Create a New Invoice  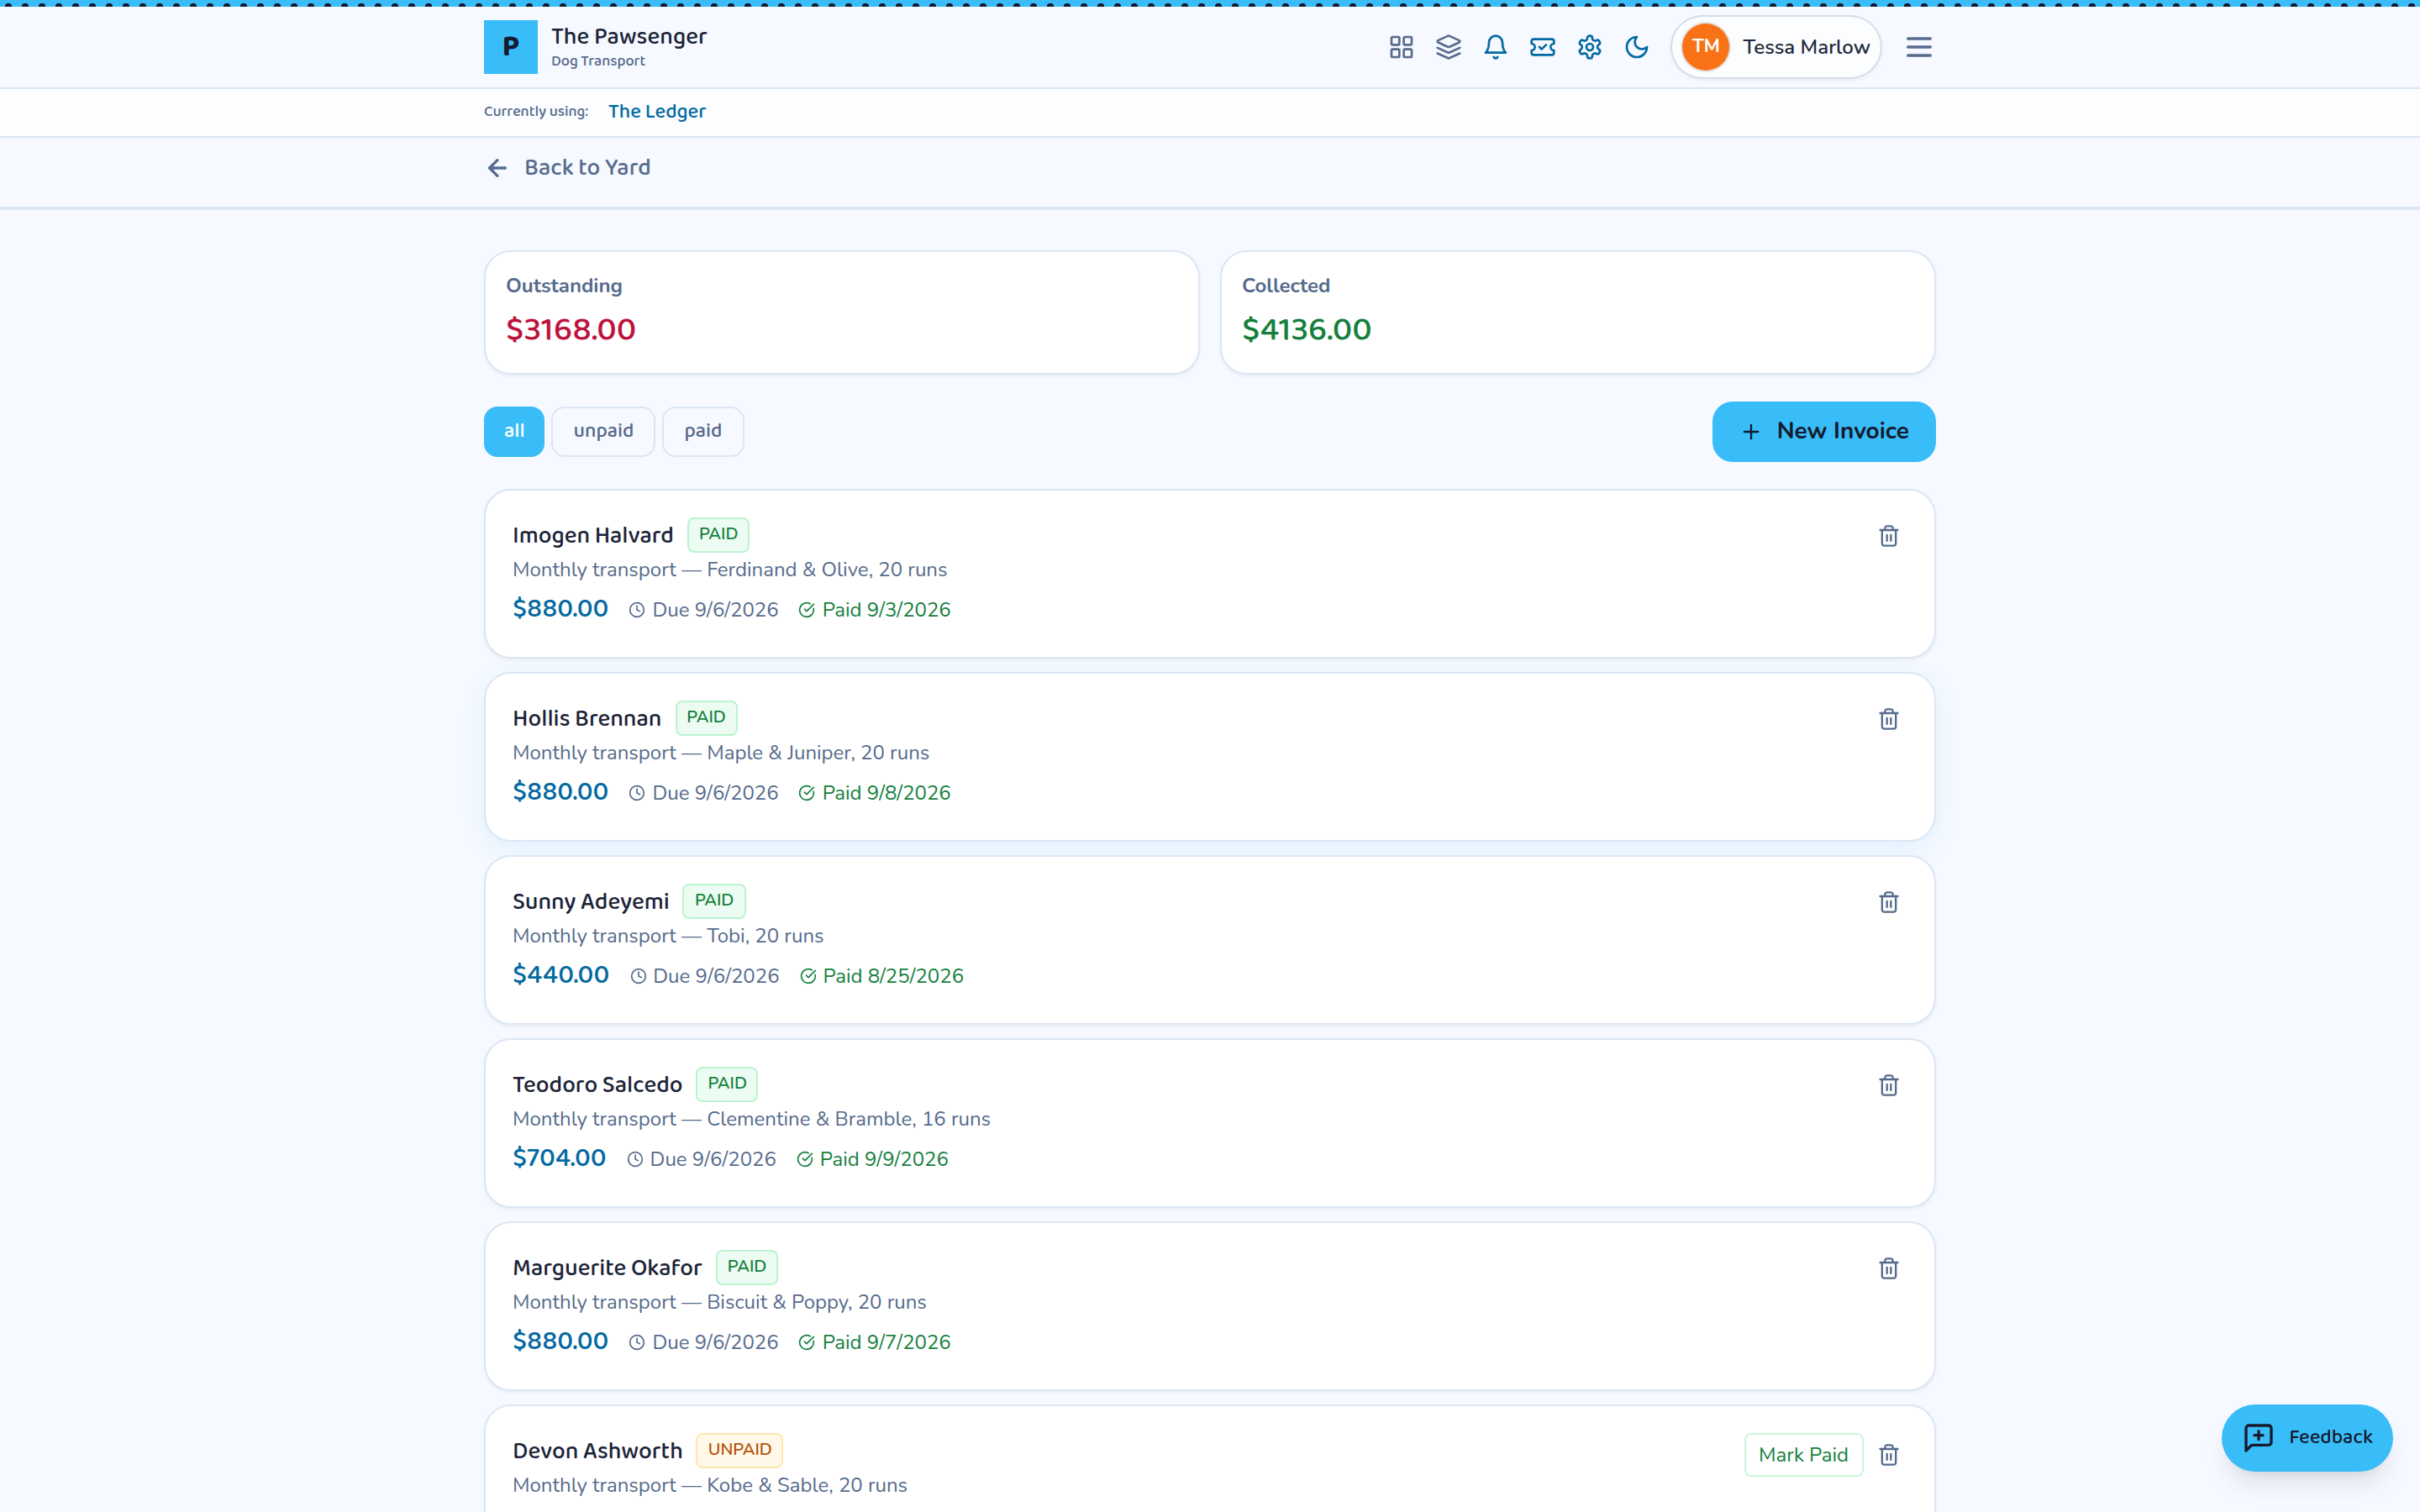[x=1823, y=431]
